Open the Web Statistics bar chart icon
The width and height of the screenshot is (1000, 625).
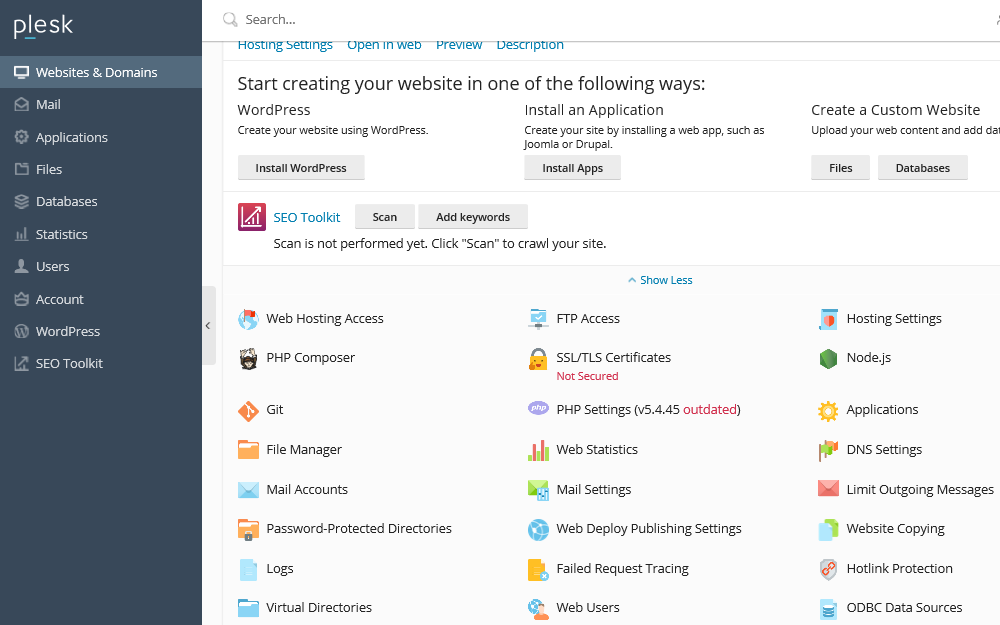click(x=538, y=450)
